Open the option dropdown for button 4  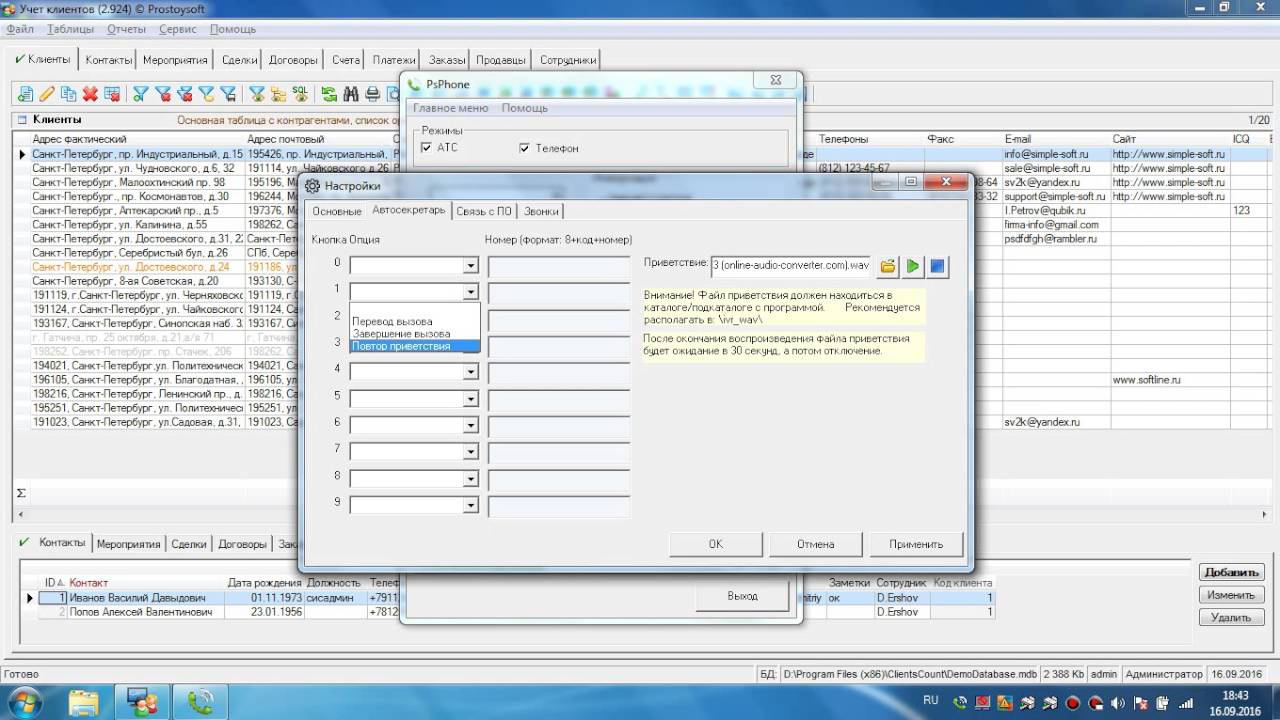[471, 372]
